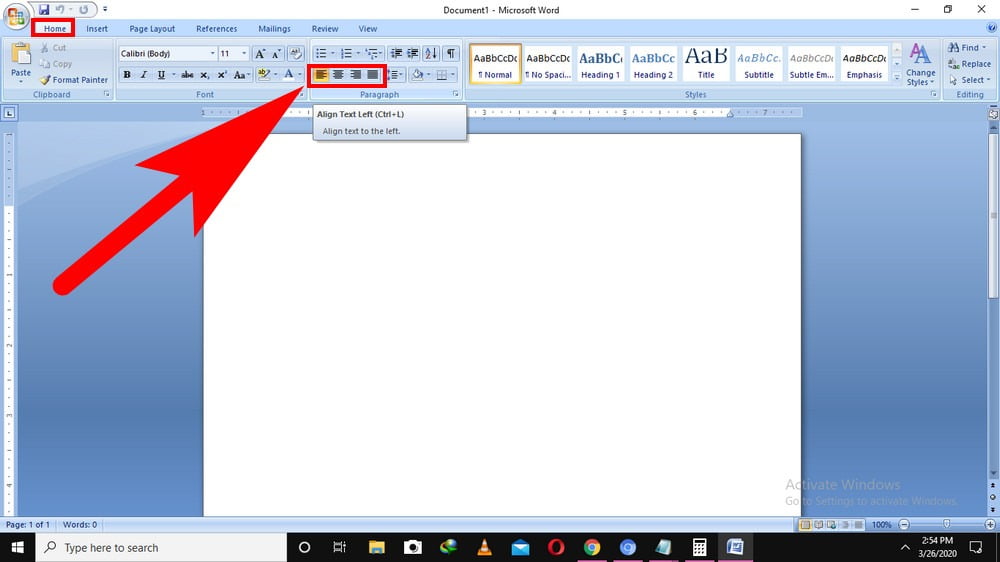
Task: Click the Windows Start button
Action: pos(17,547)
